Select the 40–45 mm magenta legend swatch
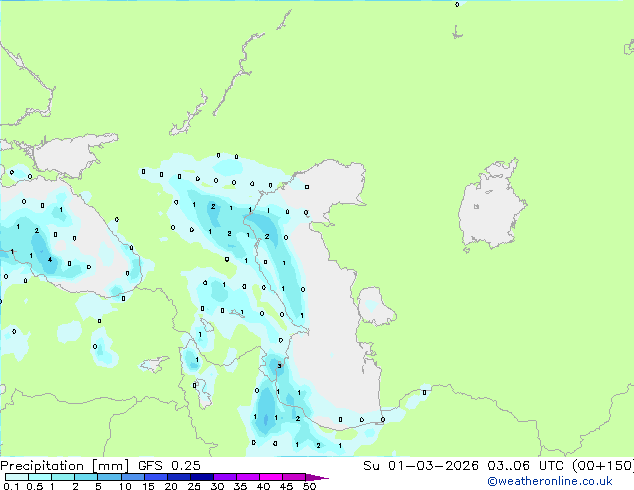 (x=271, y=477)
